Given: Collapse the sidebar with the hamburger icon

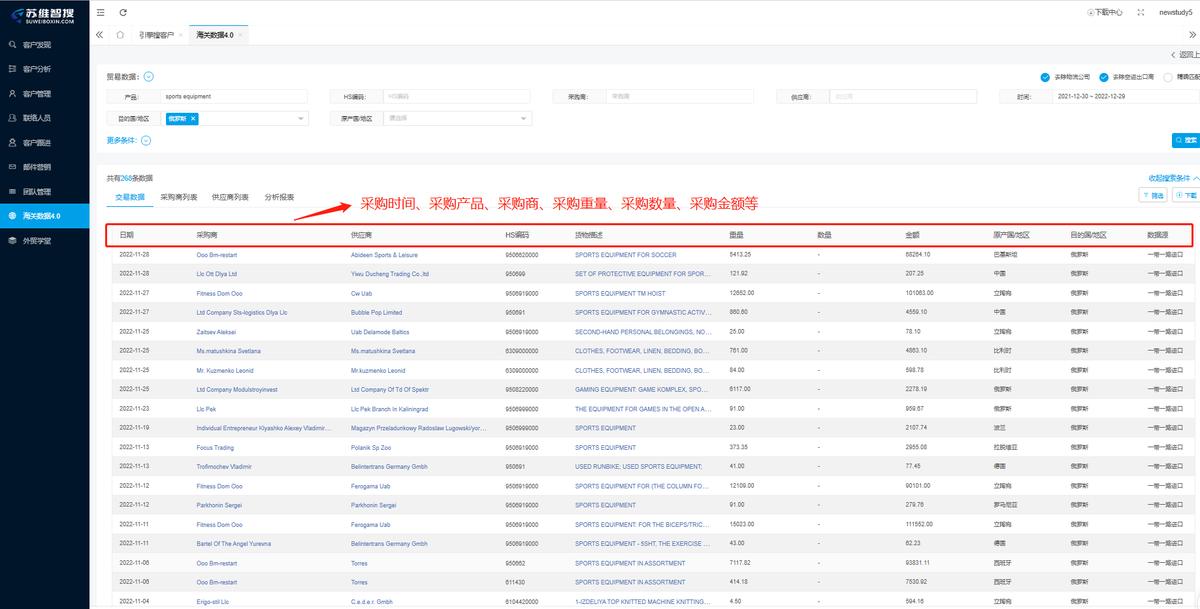Looking at the screenshot, I should point(101,12).
